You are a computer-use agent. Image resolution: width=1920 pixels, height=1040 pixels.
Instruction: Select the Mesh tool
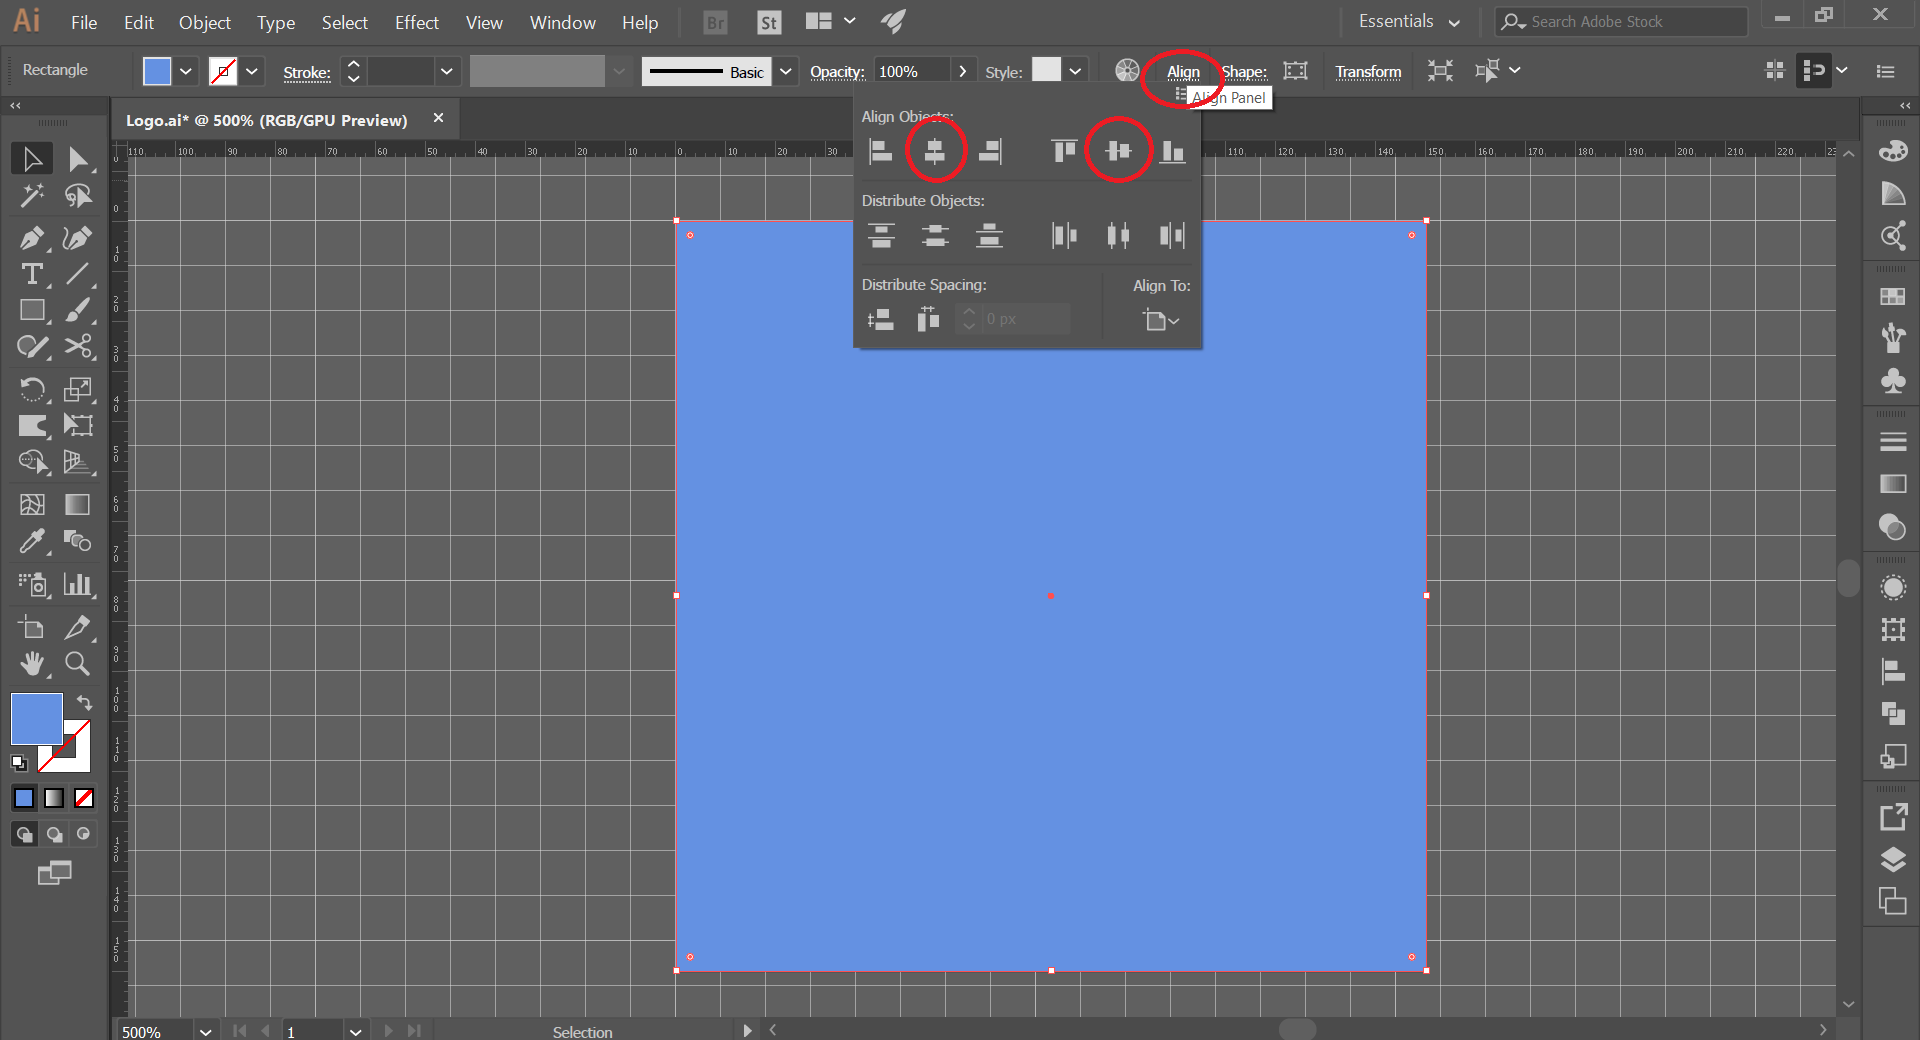coord(32,504)
